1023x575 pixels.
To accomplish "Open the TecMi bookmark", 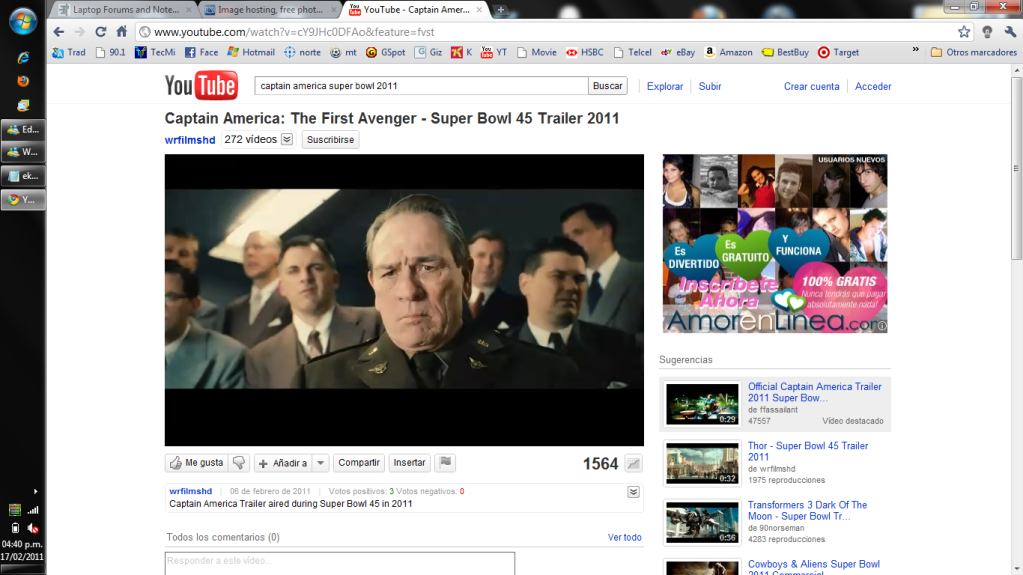I will (155, 52).
